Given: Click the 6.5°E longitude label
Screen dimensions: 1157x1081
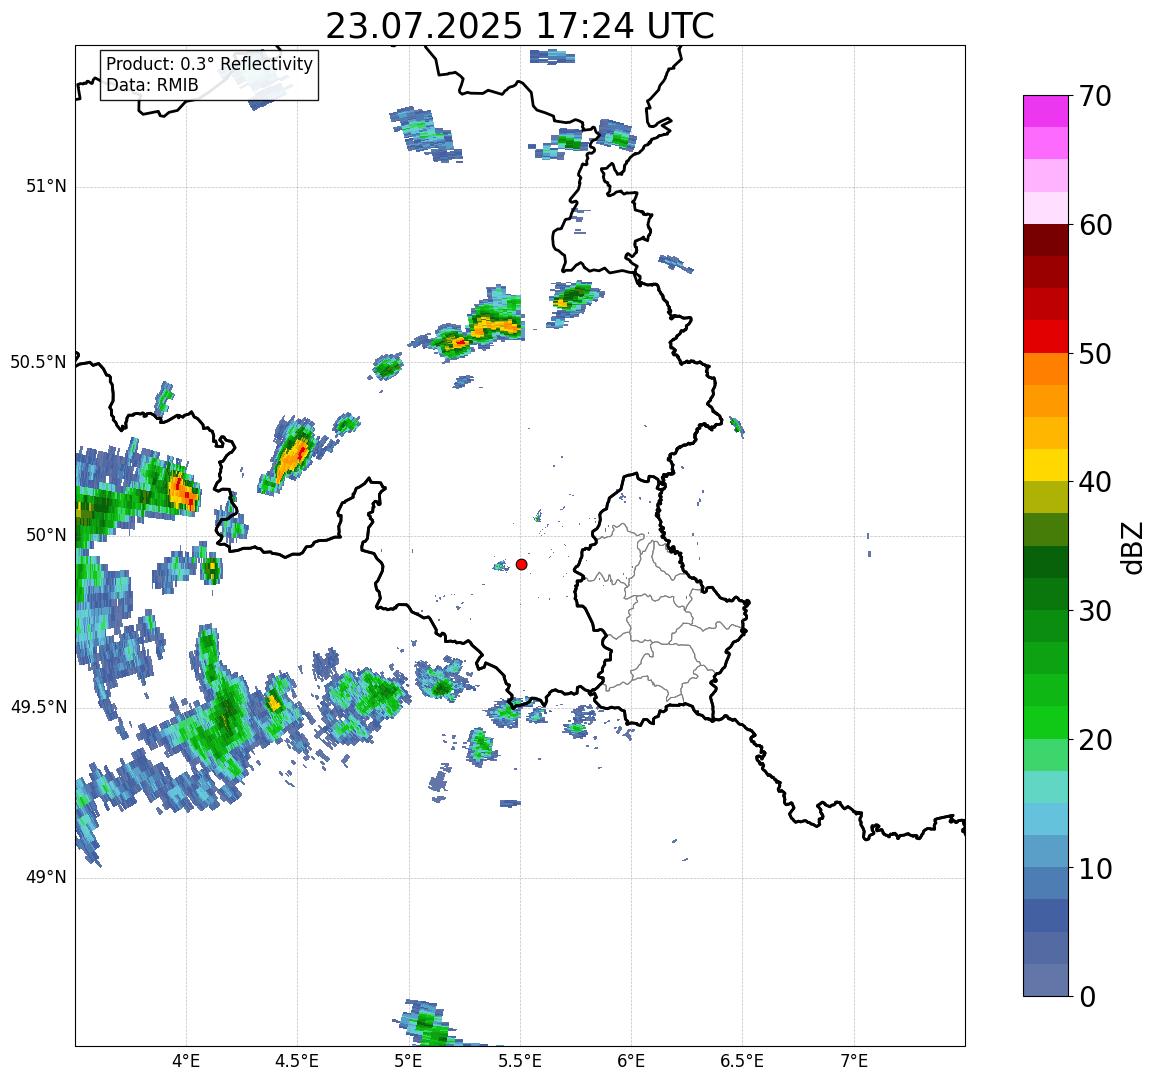Looking at the screenshot, I should pos(743,1061).
